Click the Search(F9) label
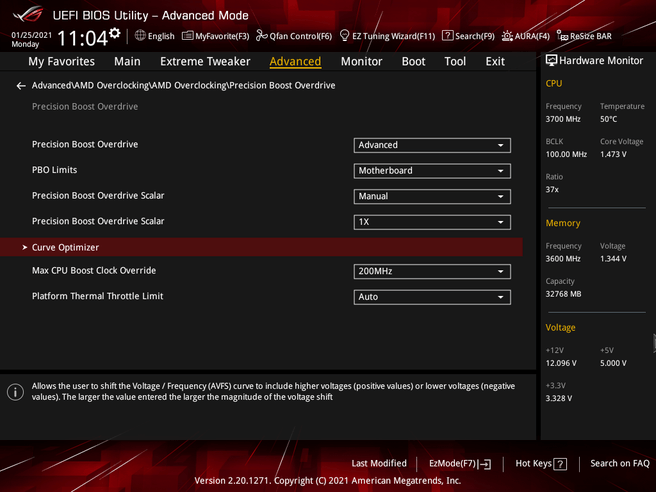This screenshot has width=656, height=492. (x=475, y=36)
